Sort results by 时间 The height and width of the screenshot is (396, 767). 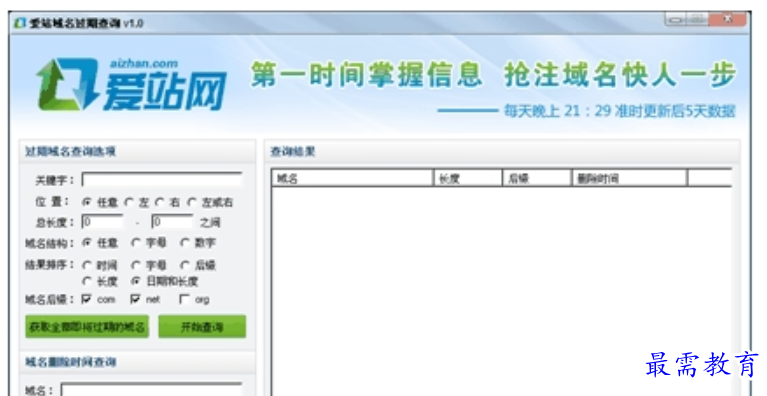[x=87, y=265]
